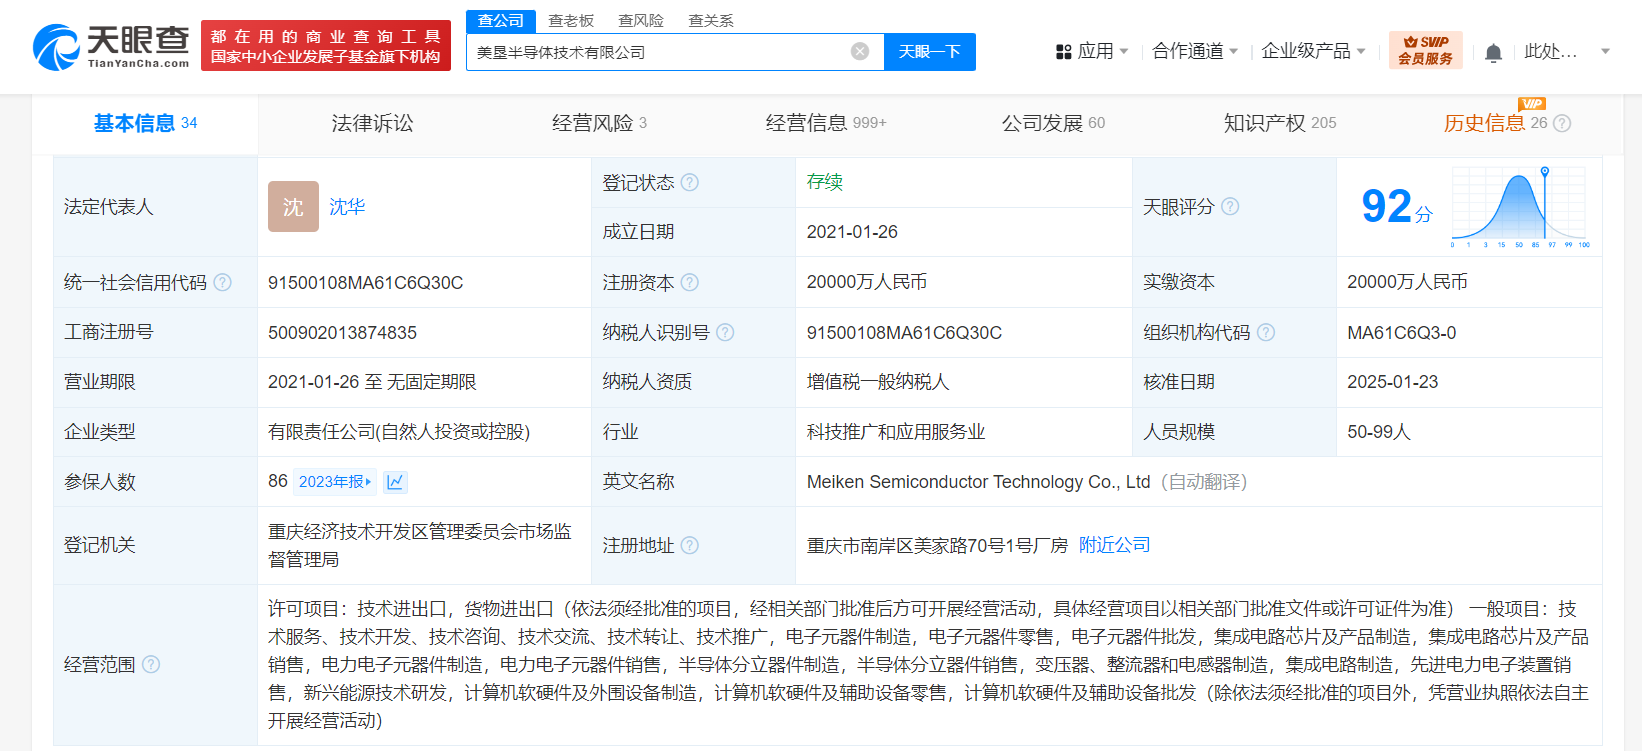Image resolution: width=1642 pixels, height=751 pixels.
Task: Click help icon beside 统一社会信用代码
Action: pyautogui.click(x=223, y=283)
